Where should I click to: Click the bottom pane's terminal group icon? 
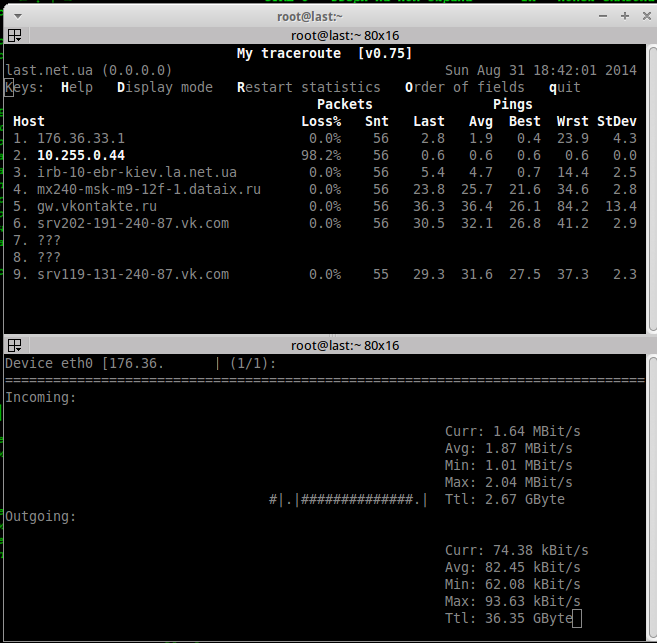[14, 346]
